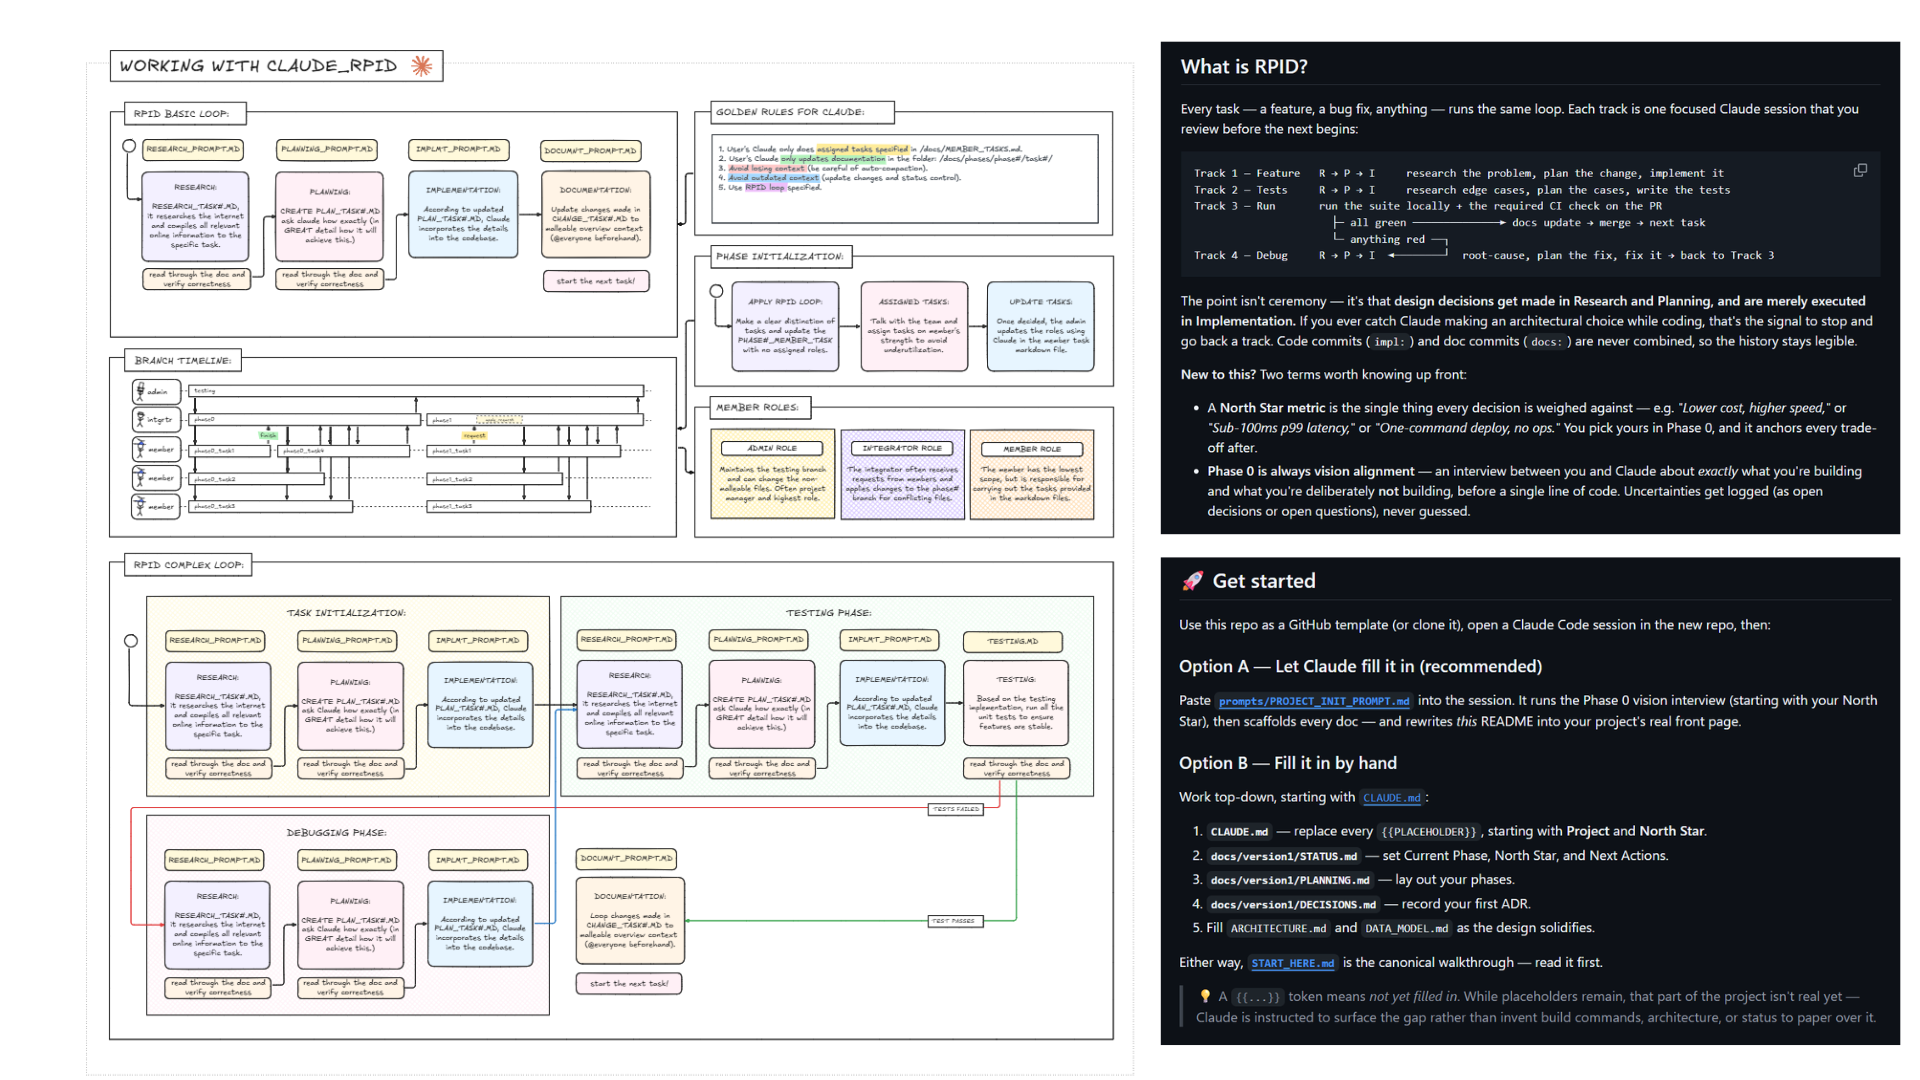Click the 'PHASE INITIALIZATION:' section label
The height and width of the screenshot is (1080, 1920).
779,257
